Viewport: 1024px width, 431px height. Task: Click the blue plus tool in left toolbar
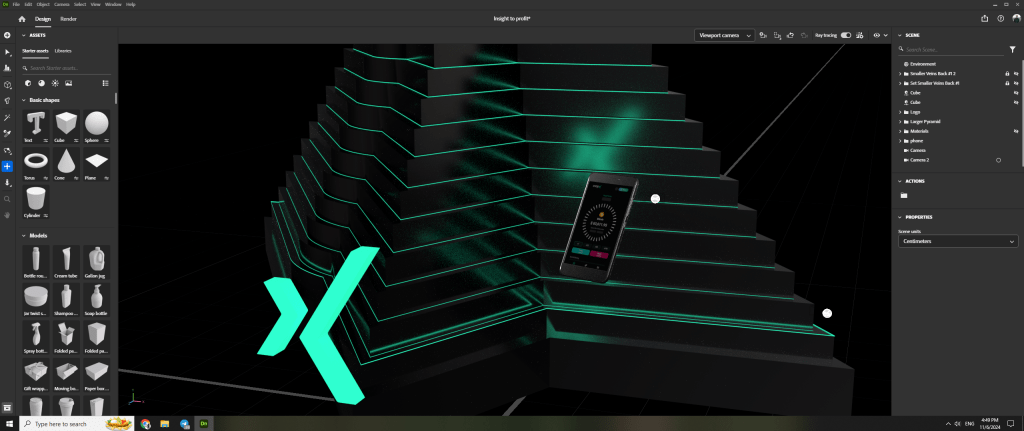(x=7, y=166)
